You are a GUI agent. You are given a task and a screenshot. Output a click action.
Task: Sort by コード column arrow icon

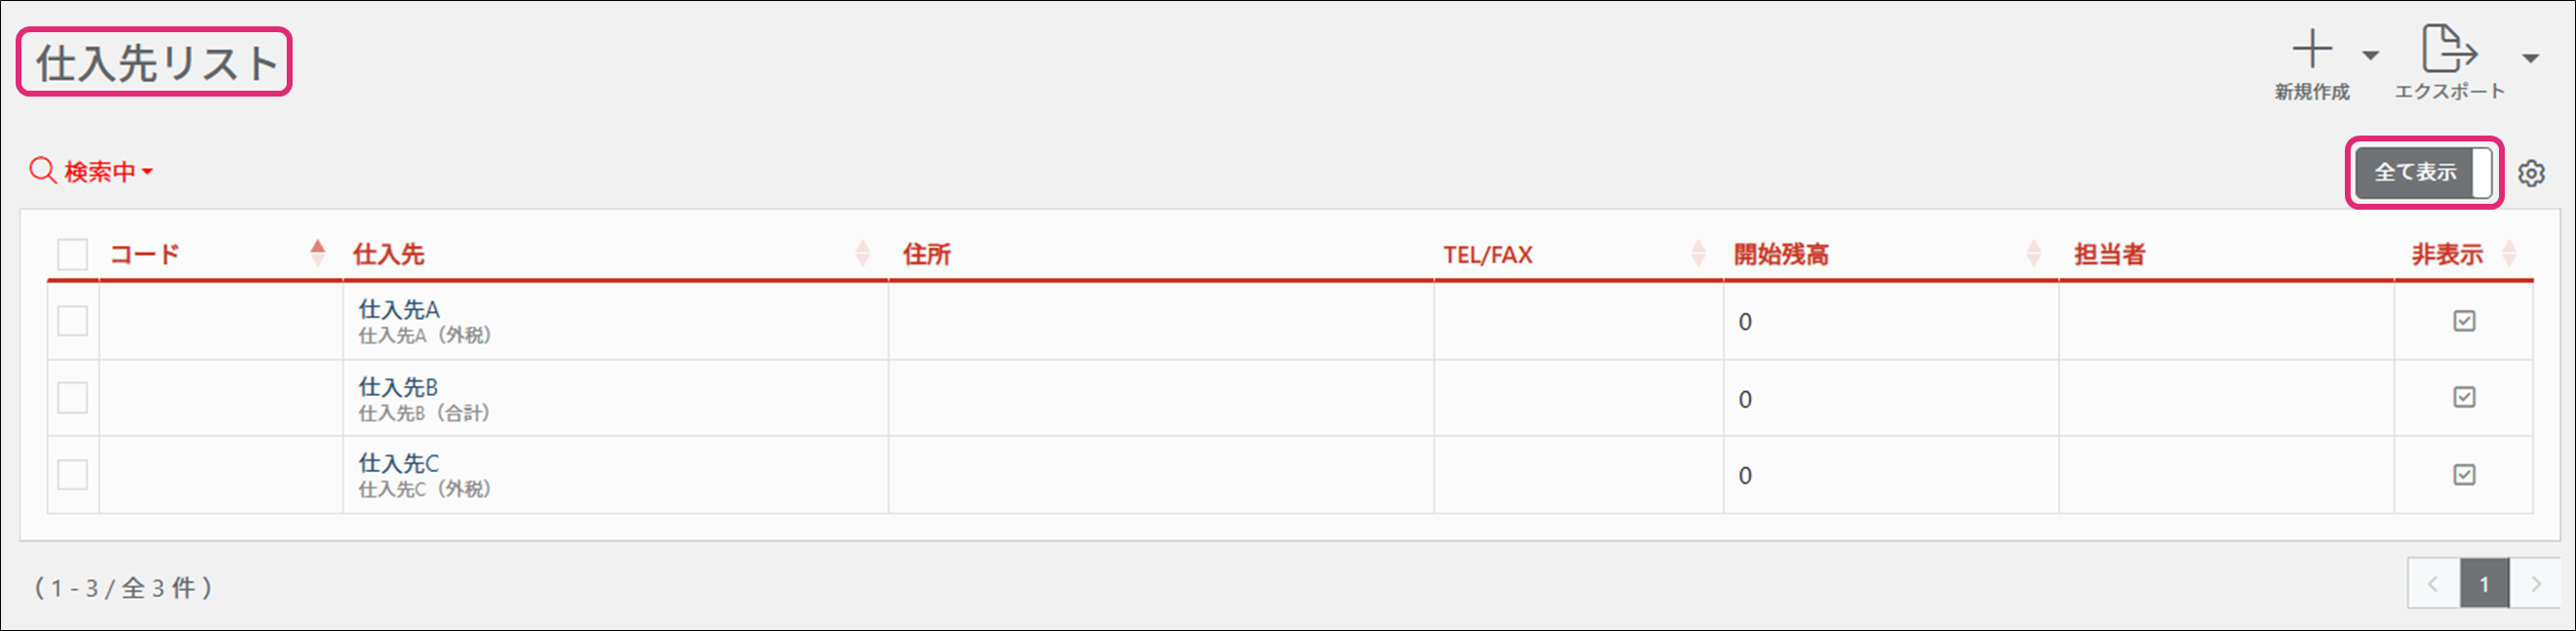318,253
